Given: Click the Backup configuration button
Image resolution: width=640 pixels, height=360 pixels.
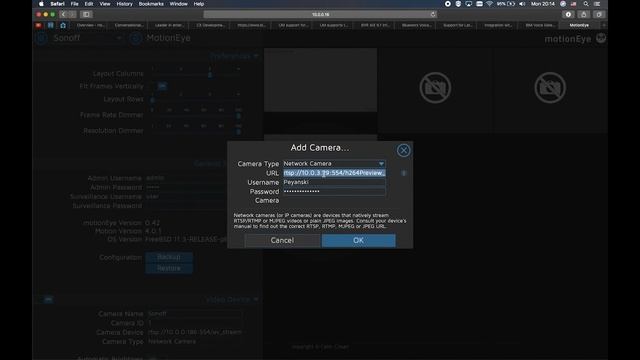Looking at the screenshot, I should tap(169, 257).
